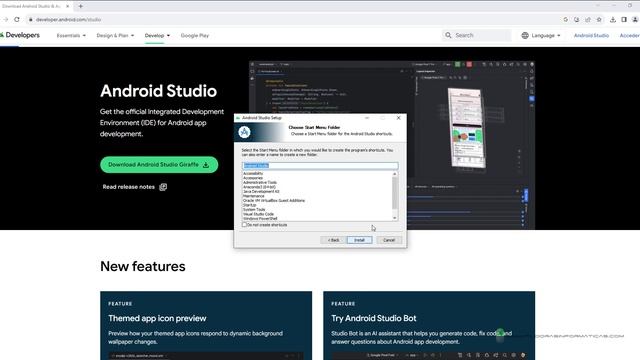640x360 pixels.
Task: Open the Android Studio header link
Action: point(591,36)
